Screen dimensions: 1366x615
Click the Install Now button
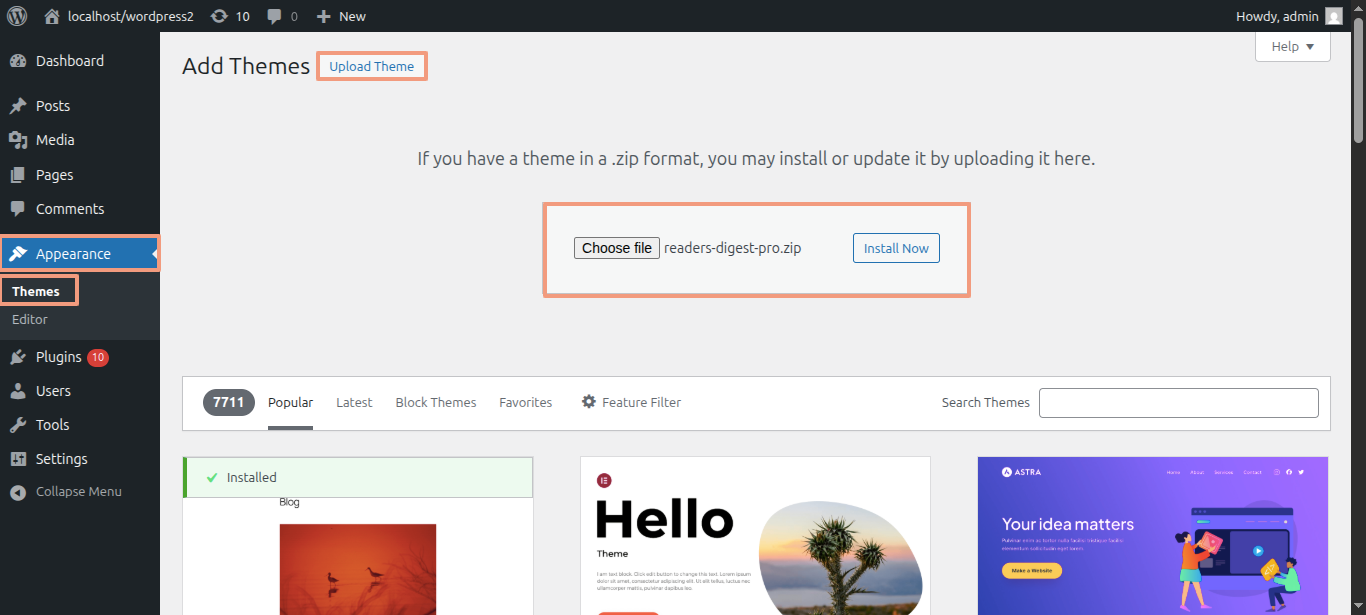tap(896, 248)
